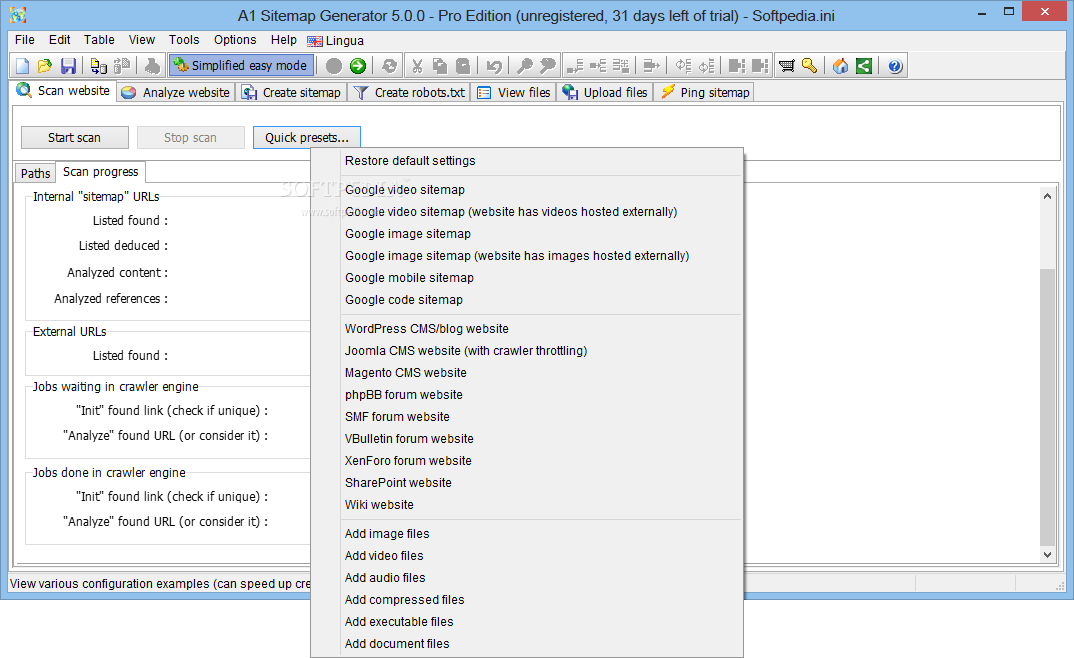This screenshot has width=1074, height=658.
Task: Switch to the Paths tab
Action: [x=36, y=173]
